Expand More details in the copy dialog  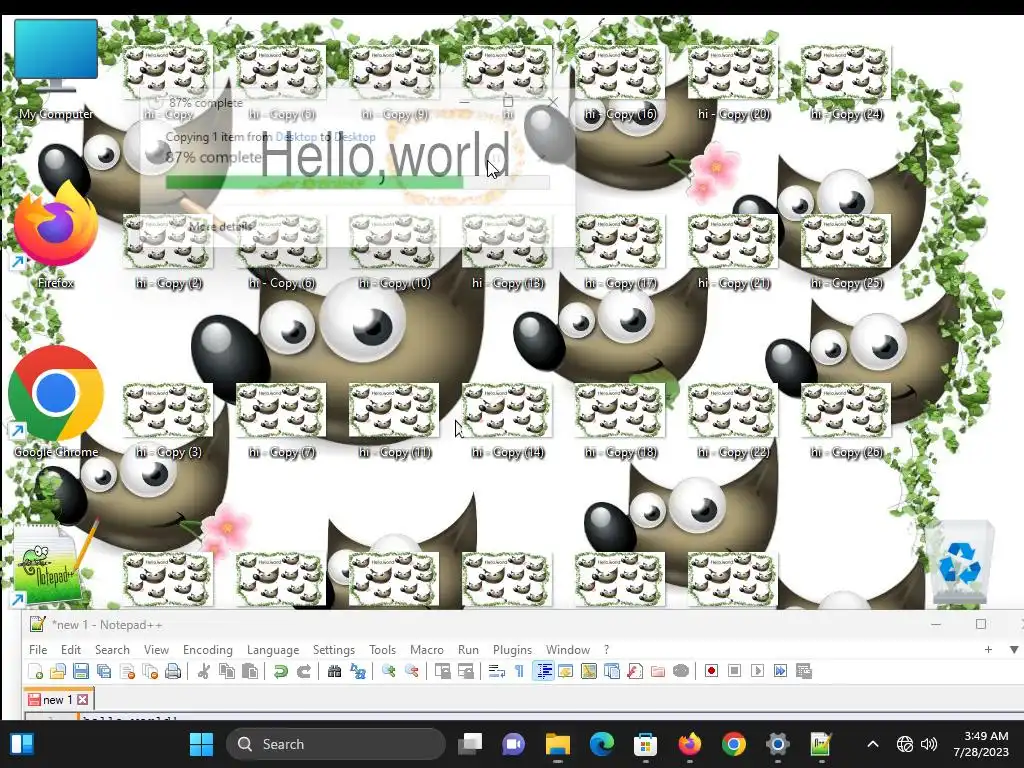pos(220,227)
